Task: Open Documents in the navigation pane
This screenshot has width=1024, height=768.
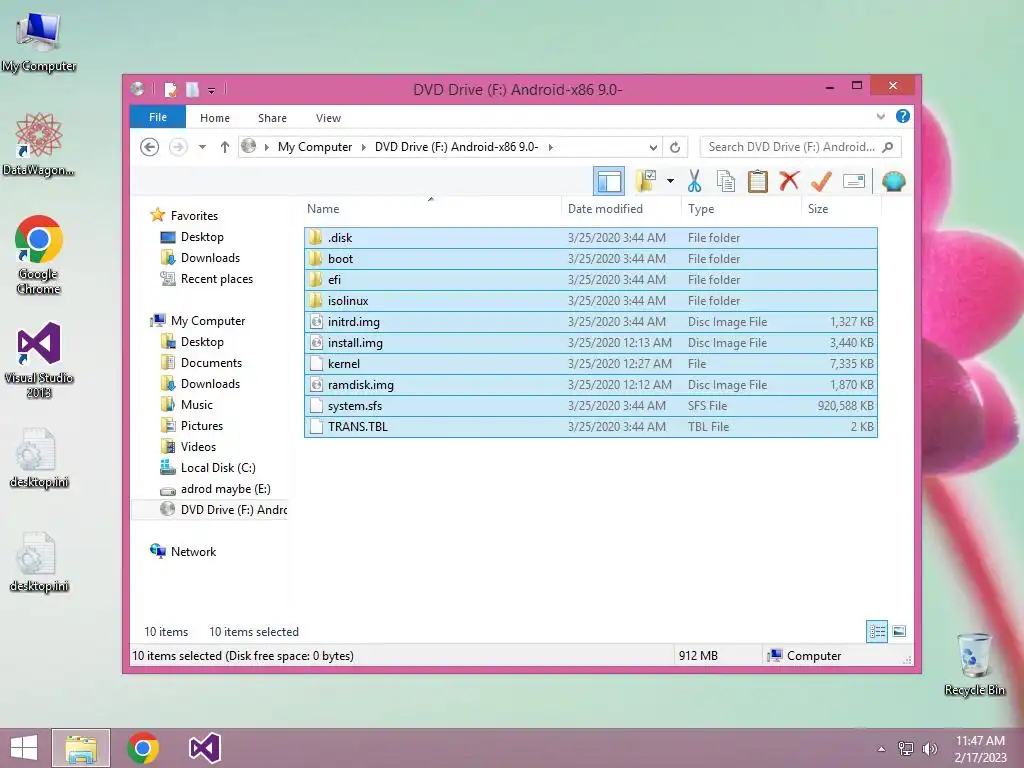Action: (201, 362)
